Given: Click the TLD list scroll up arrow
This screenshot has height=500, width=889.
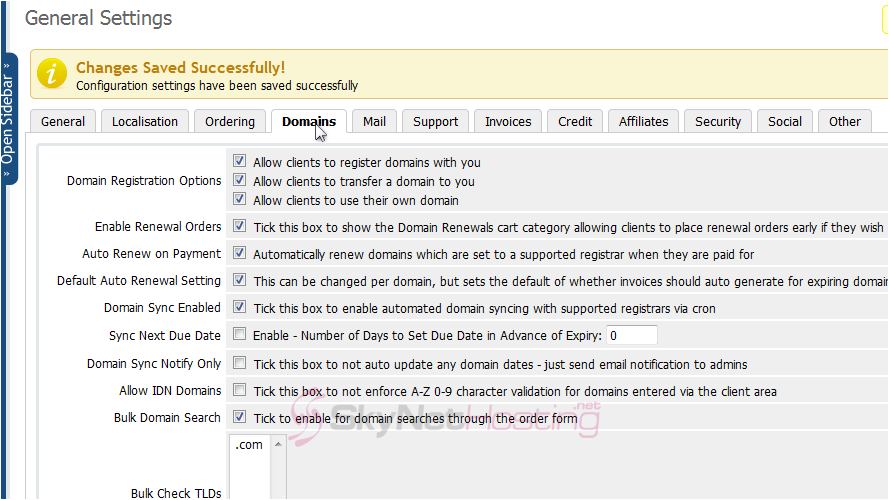Looking at the screenshot, I should [278, 444].
